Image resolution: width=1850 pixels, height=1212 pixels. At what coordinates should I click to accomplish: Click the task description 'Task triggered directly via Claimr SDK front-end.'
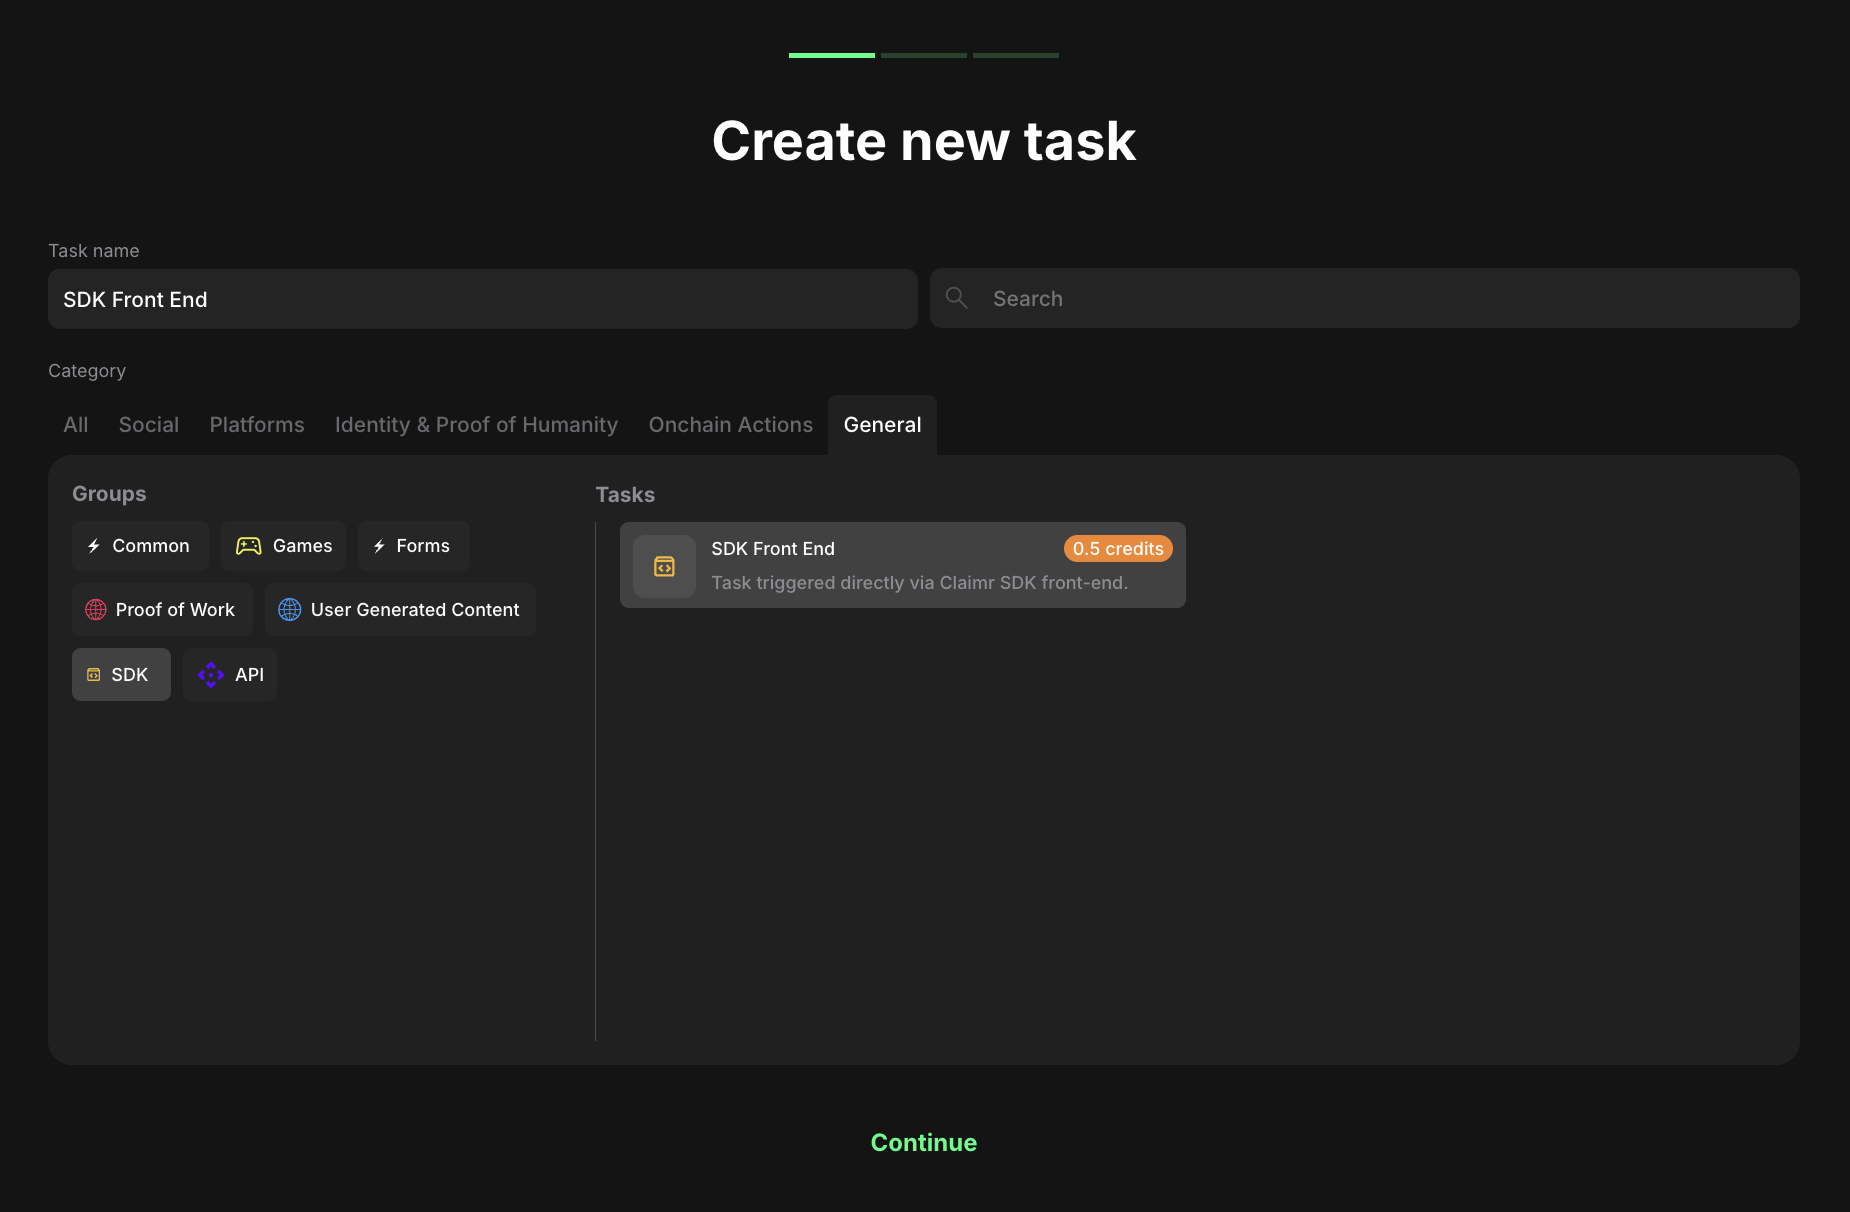[x=920, y=583]
